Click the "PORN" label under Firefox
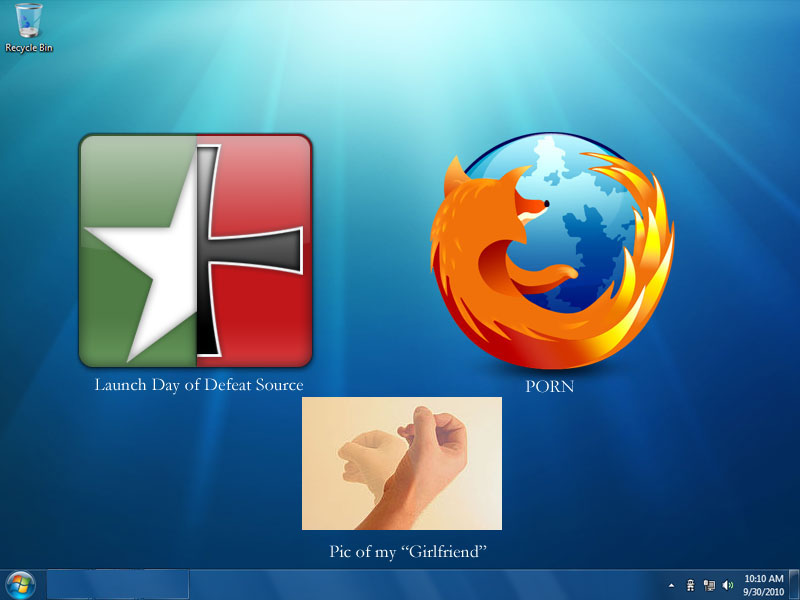The width and height of the screenshot is (800, 600). point(549,386)
